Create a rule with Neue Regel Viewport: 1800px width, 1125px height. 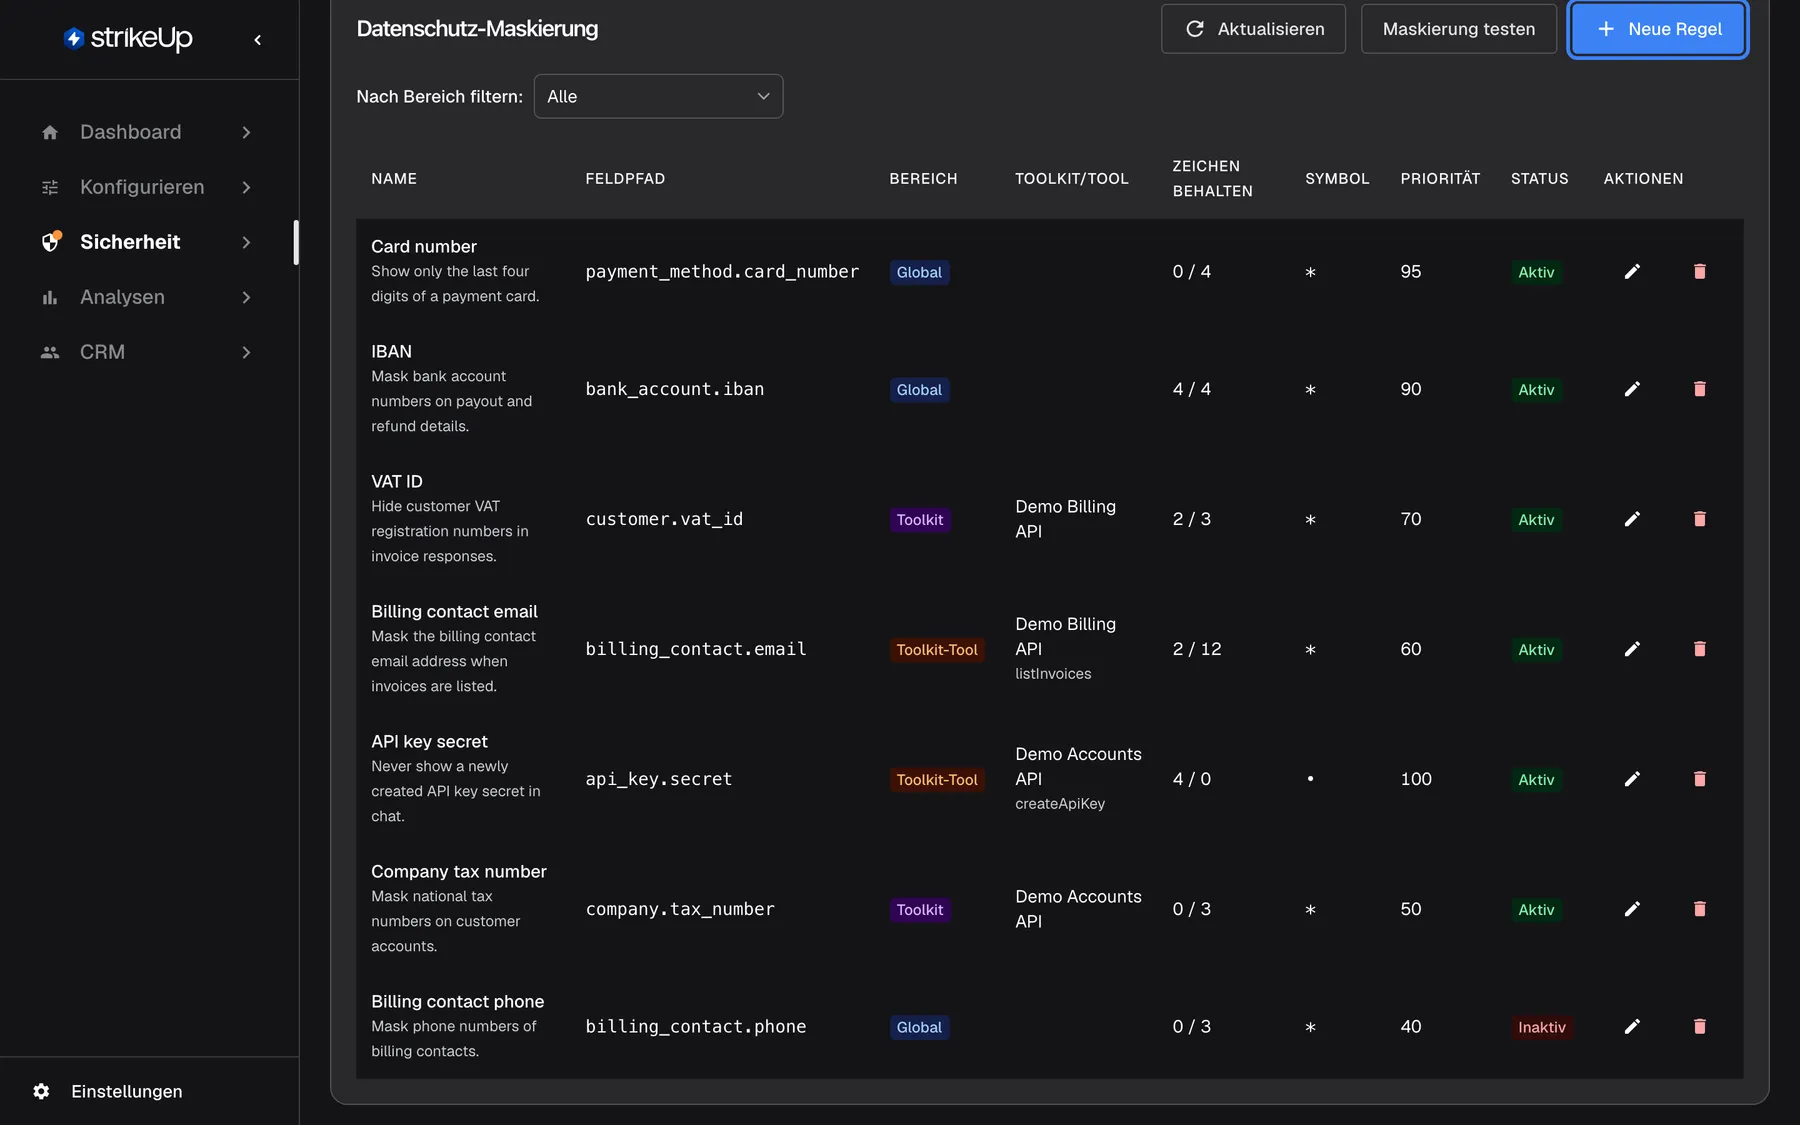(1658, 29)
